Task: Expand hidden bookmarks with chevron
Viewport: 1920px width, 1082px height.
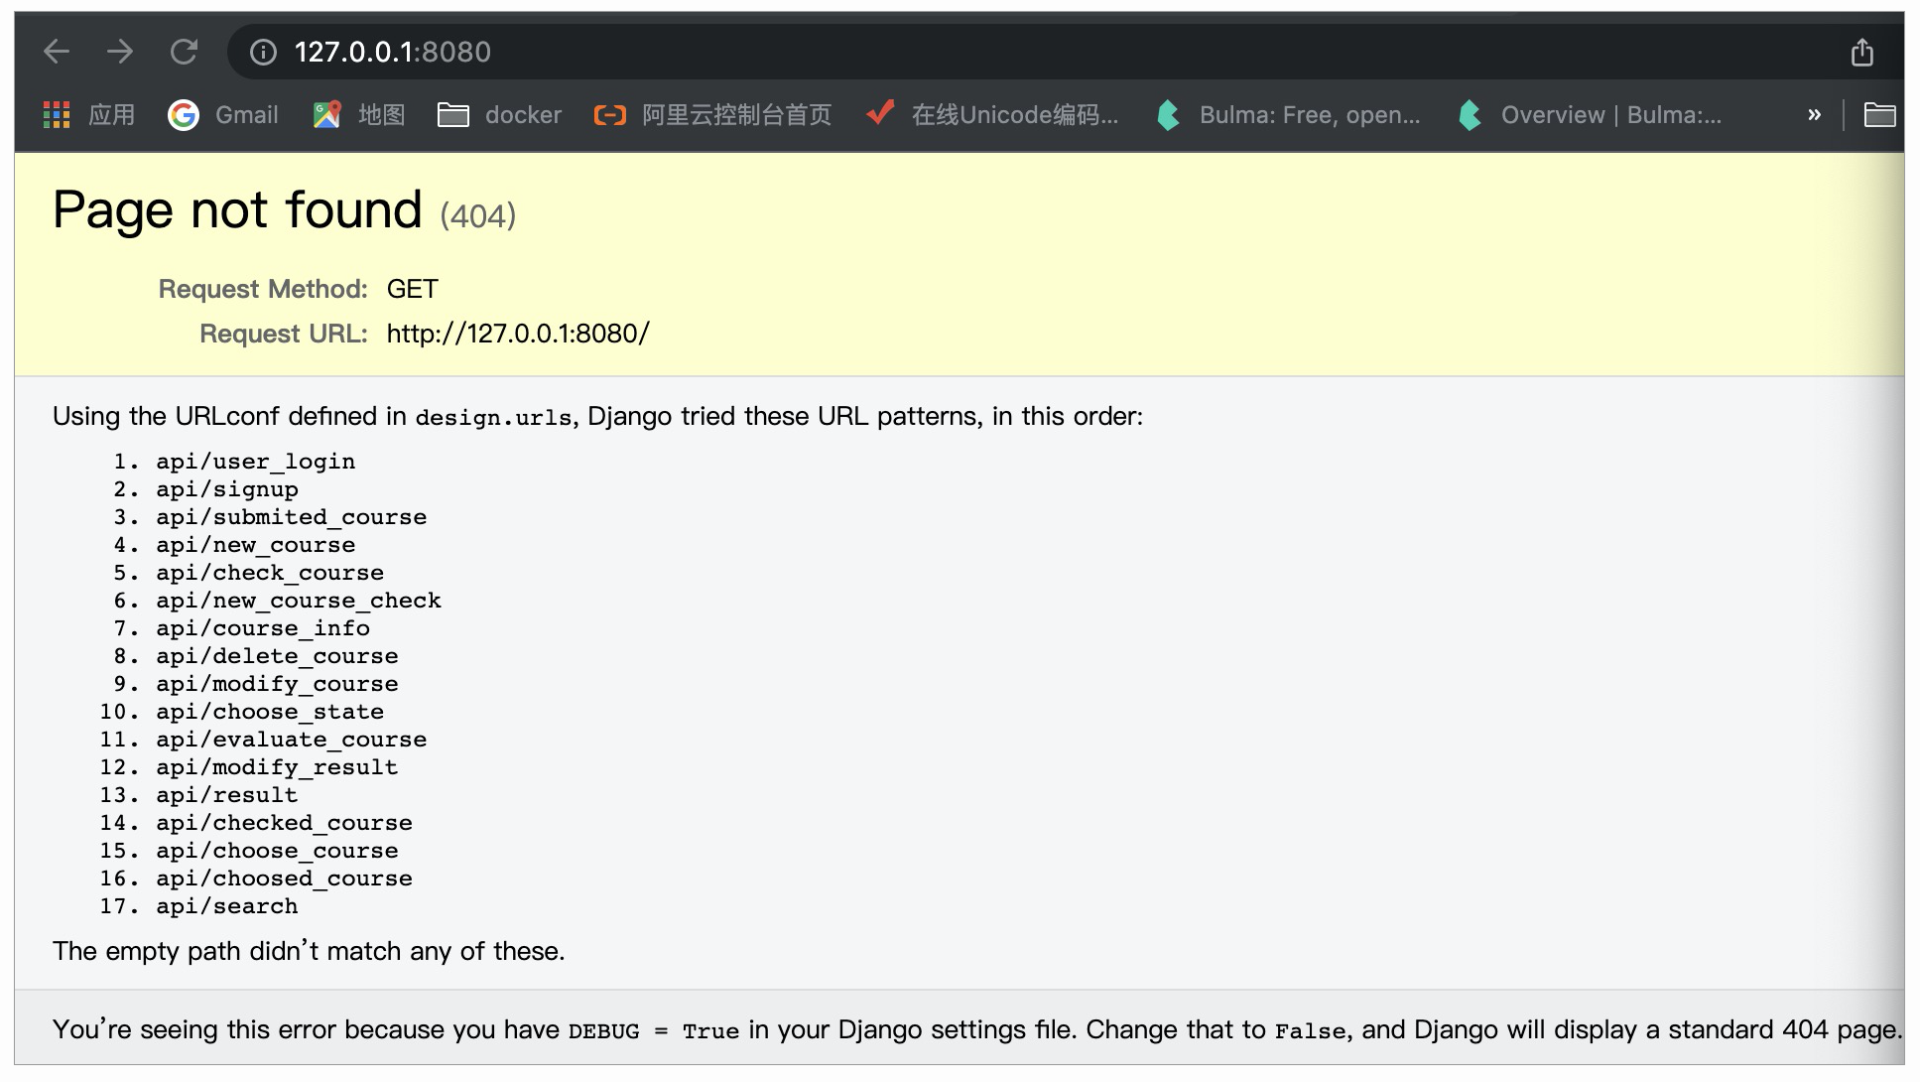Action: (1814, 115)
